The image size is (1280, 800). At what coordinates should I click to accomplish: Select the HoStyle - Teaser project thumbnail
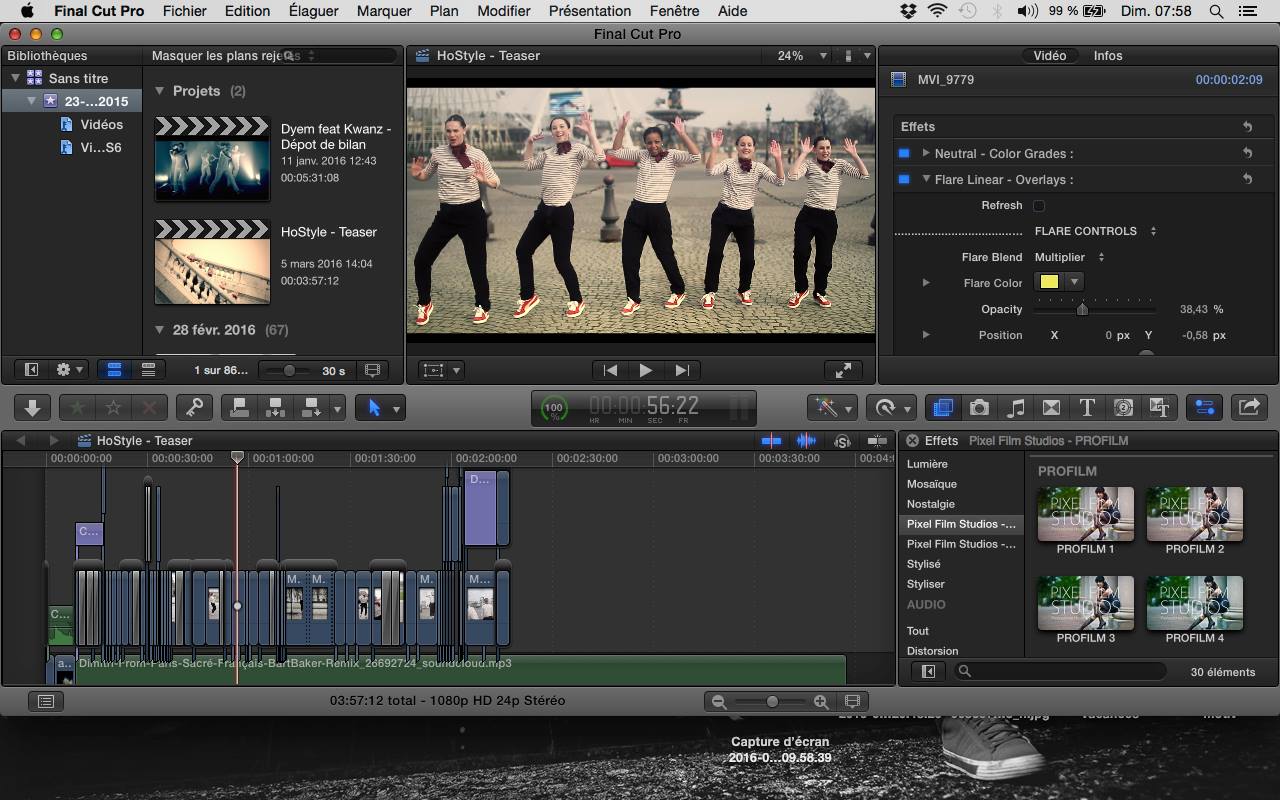coord(212,261)
